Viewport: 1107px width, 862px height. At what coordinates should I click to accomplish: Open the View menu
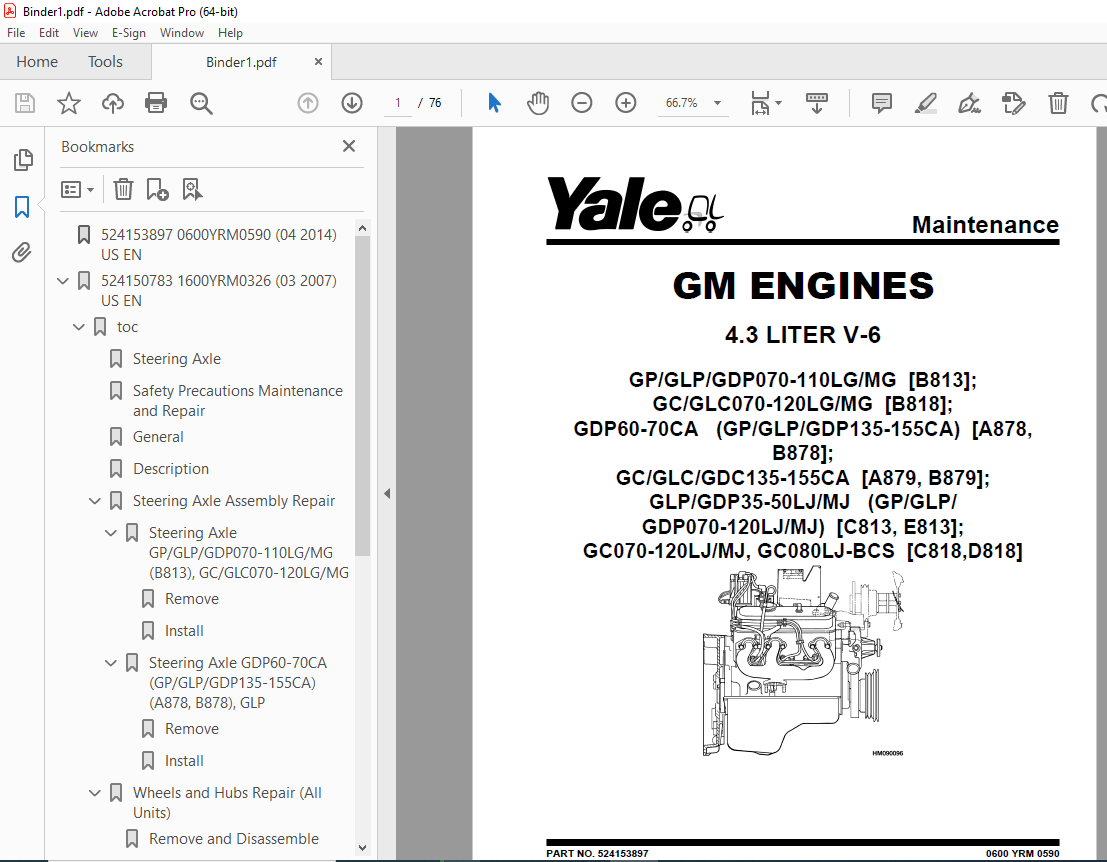pyautogui.click(x=85, y=32)
